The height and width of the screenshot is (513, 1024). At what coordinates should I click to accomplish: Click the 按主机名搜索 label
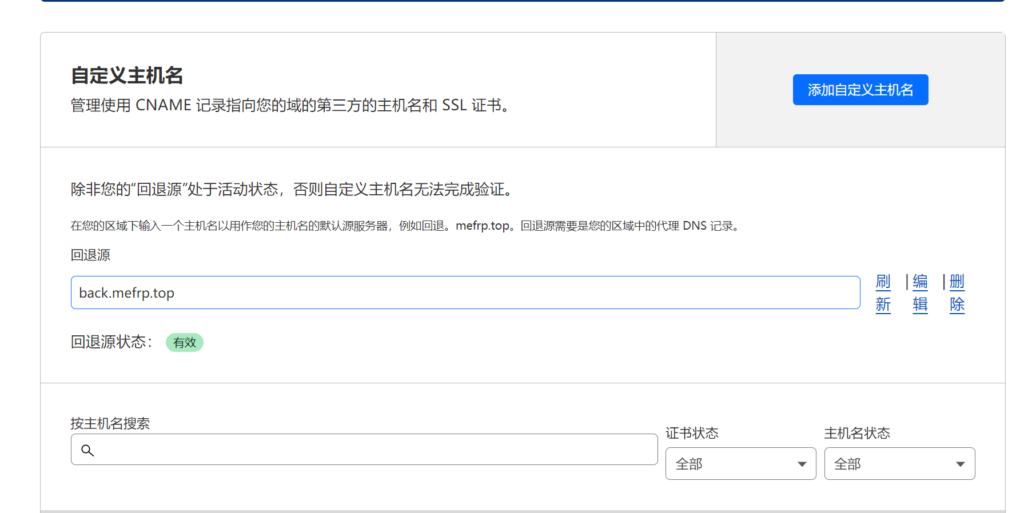point(110,423)
